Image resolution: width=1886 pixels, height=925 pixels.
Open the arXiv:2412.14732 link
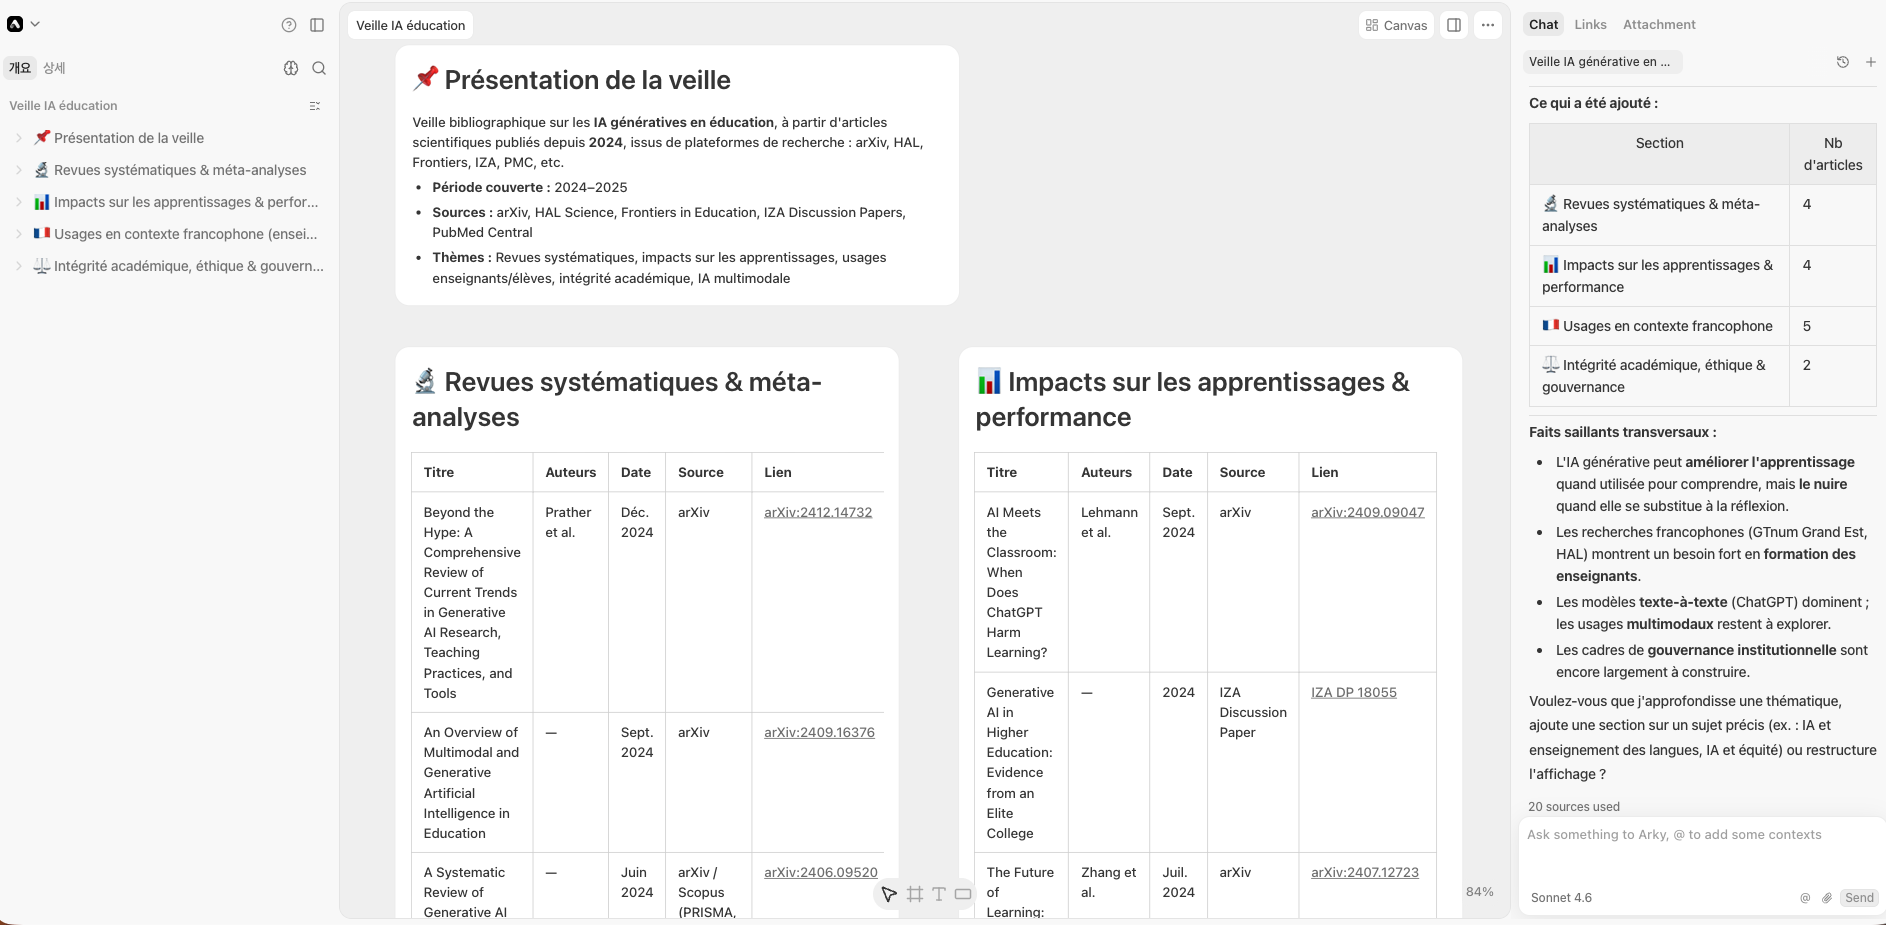[x=817, y=512]
